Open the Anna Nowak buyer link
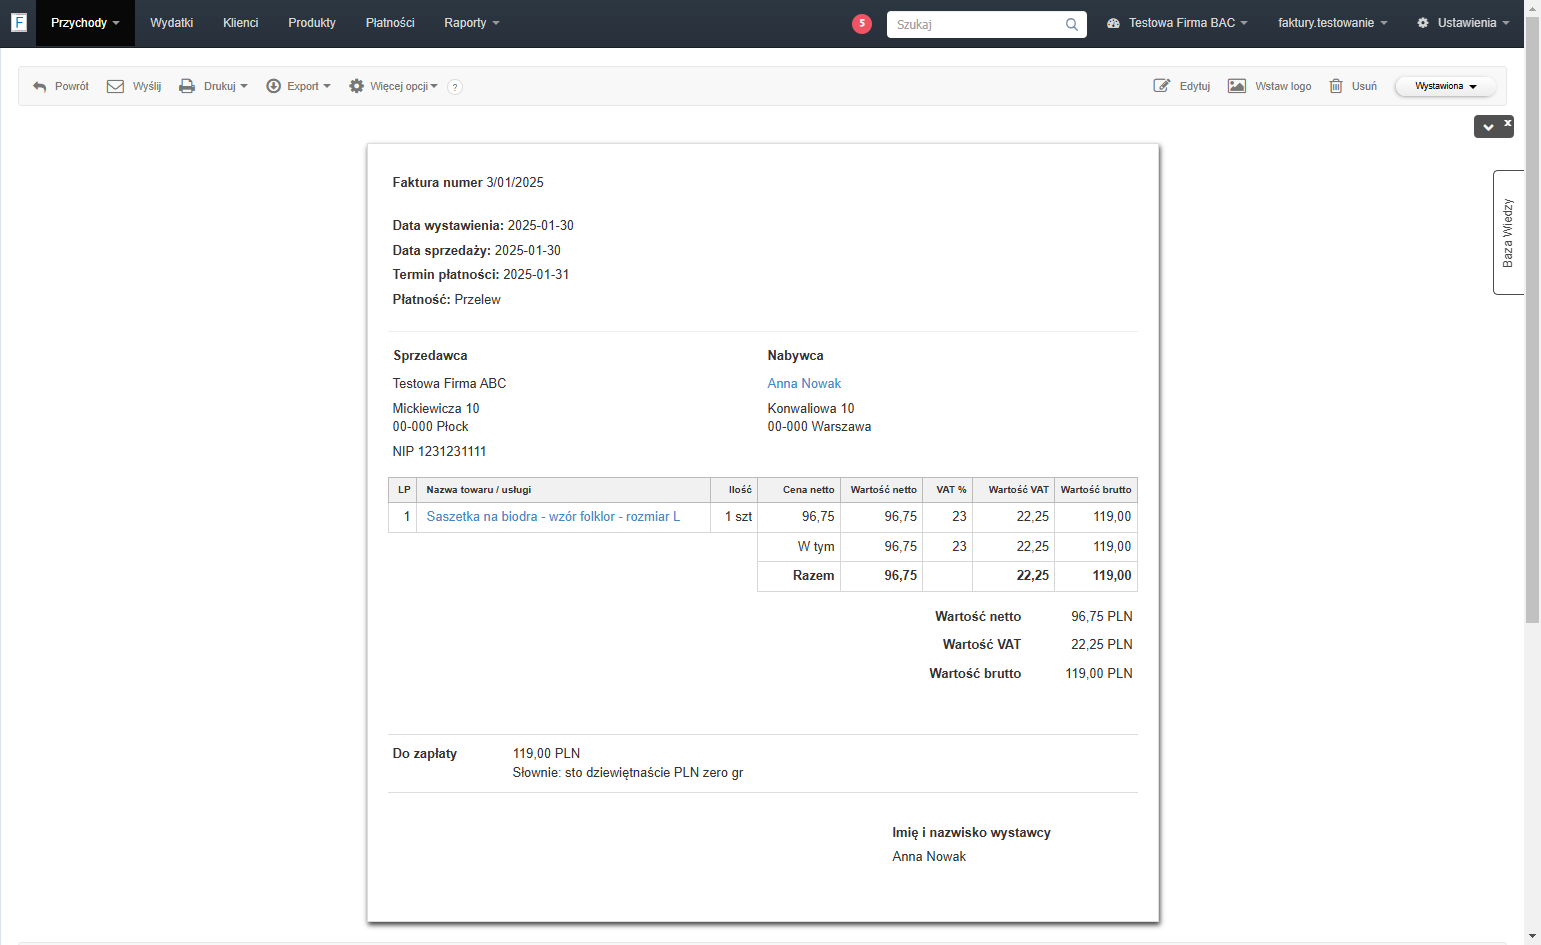The image size is (1541, 945). click(804, 383)
